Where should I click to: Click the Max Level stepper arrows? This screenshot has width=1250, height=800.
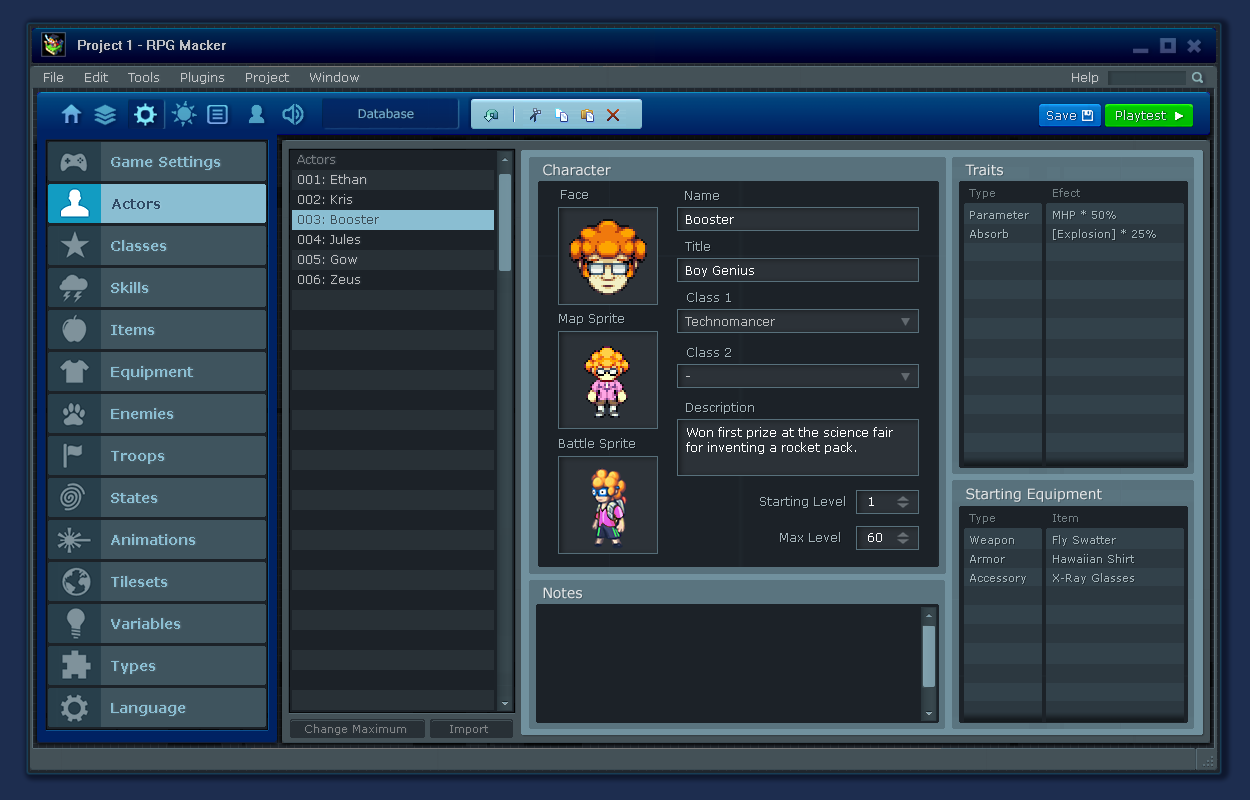(x=903, y=538)
